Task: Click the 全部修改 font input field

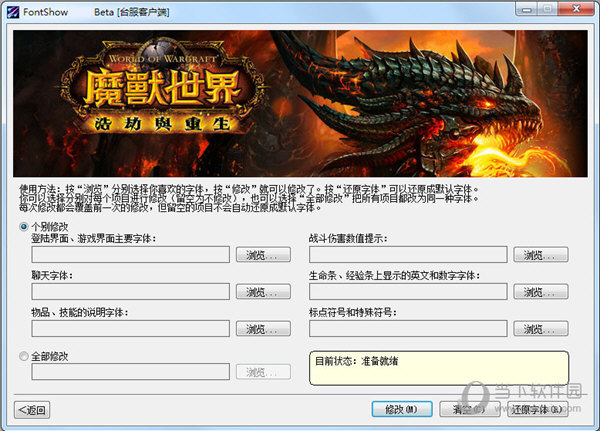Action: tap(130, 372)
